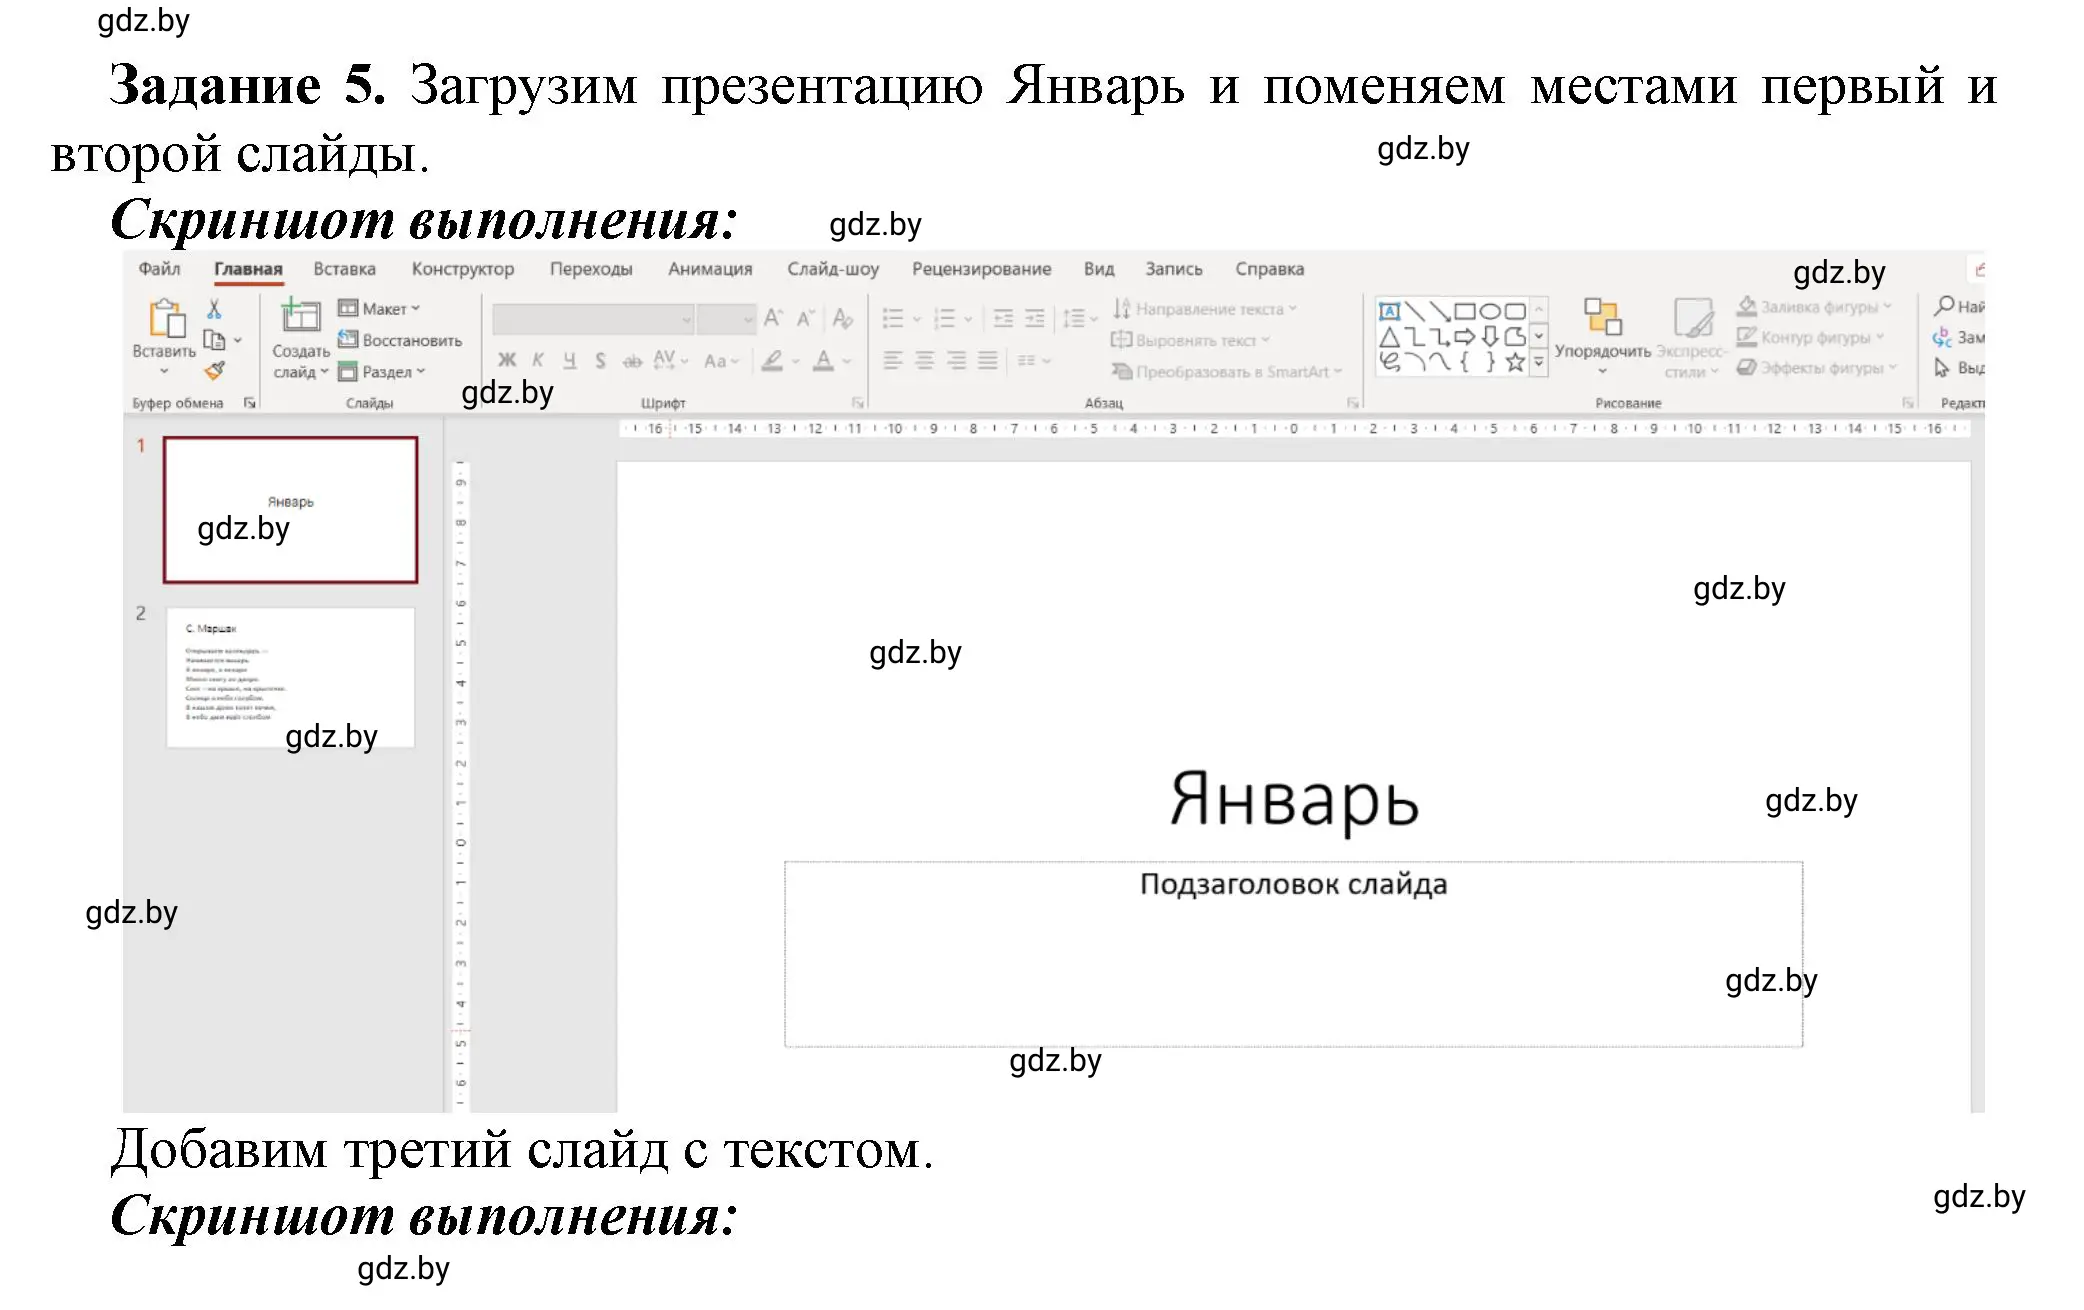Open the font size combo box
The height and width of the screenshot is (1310, 2084).
pyautogui.click(x=726, y=319)
